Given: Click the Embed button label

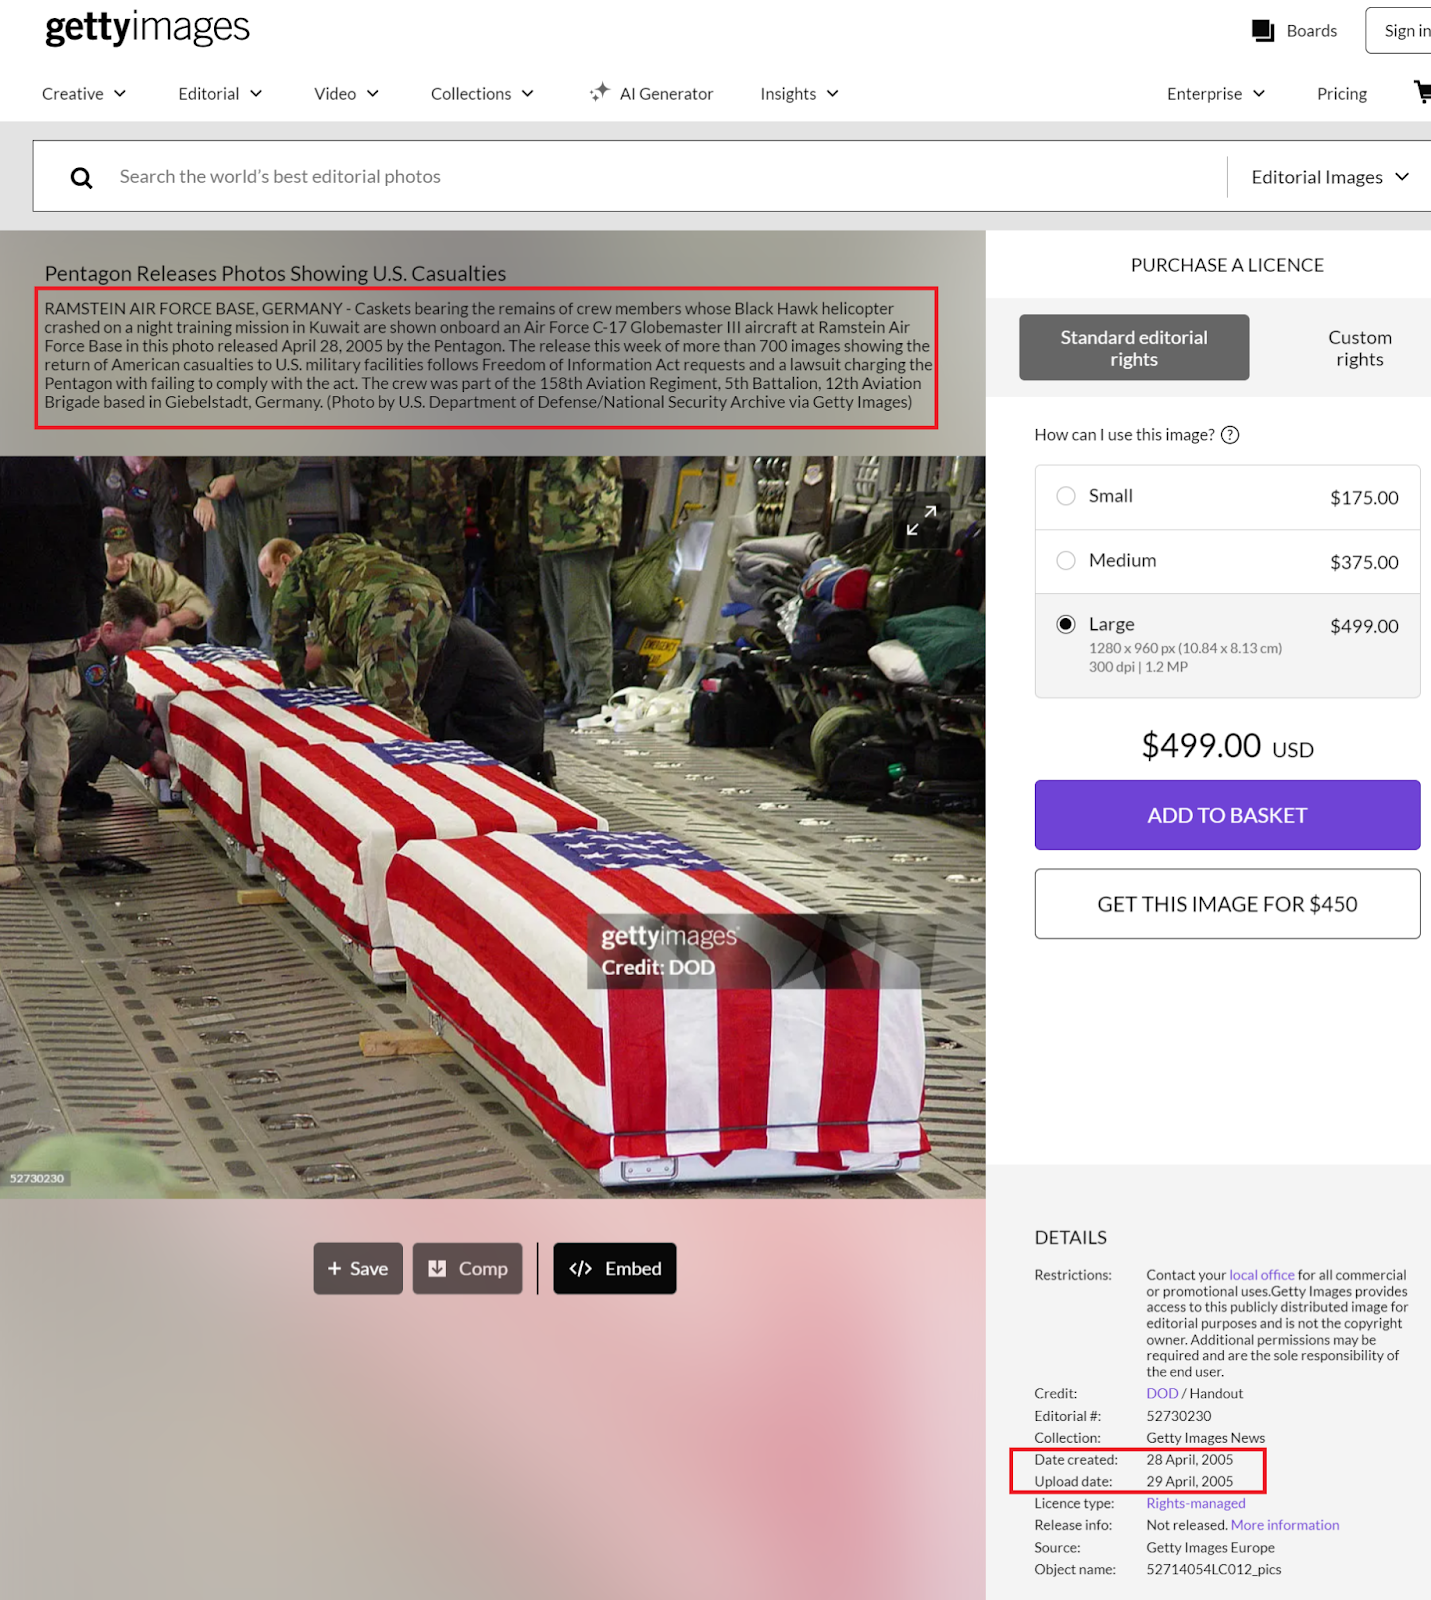Looking at the screenshot, I should point(633,1268).
